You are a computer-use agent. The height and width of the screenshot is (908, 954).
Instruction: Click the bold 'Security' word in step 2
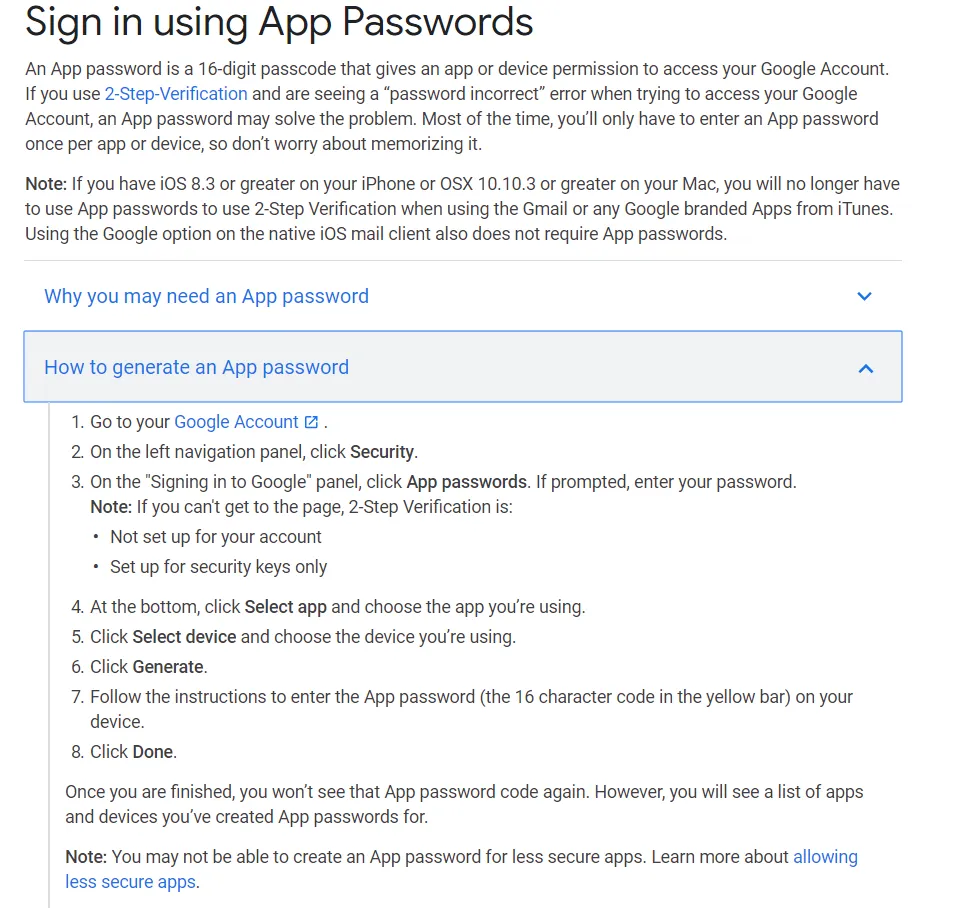point(381,452)
